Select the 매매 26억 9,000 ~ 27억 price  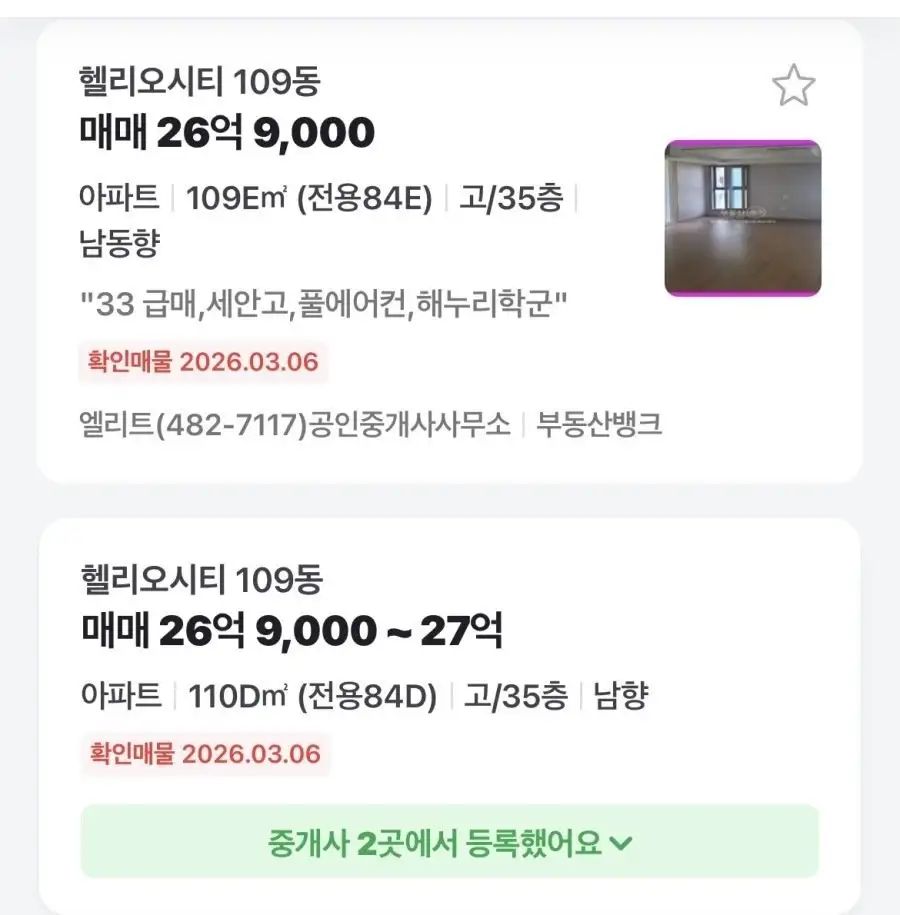291,630
